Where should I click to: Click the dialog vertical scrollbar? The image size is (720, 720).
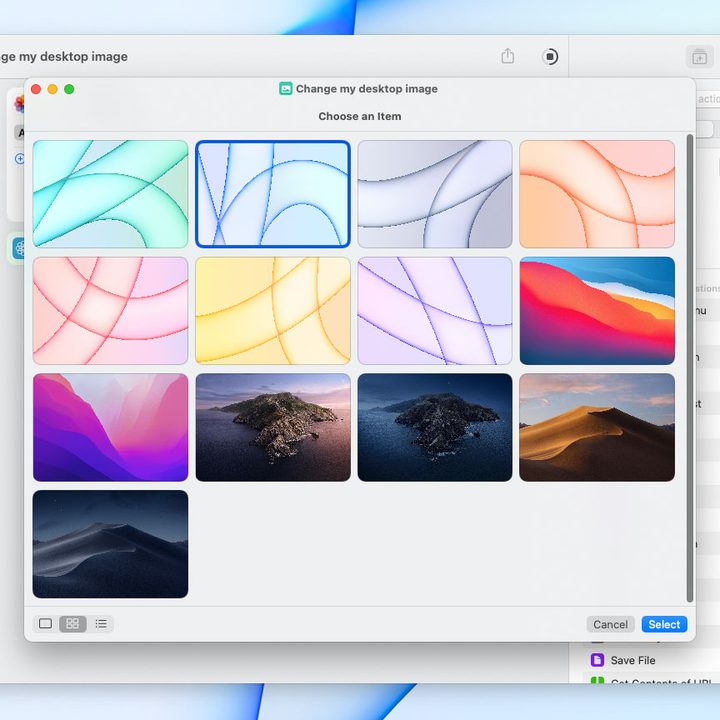(x=689, y=368)
